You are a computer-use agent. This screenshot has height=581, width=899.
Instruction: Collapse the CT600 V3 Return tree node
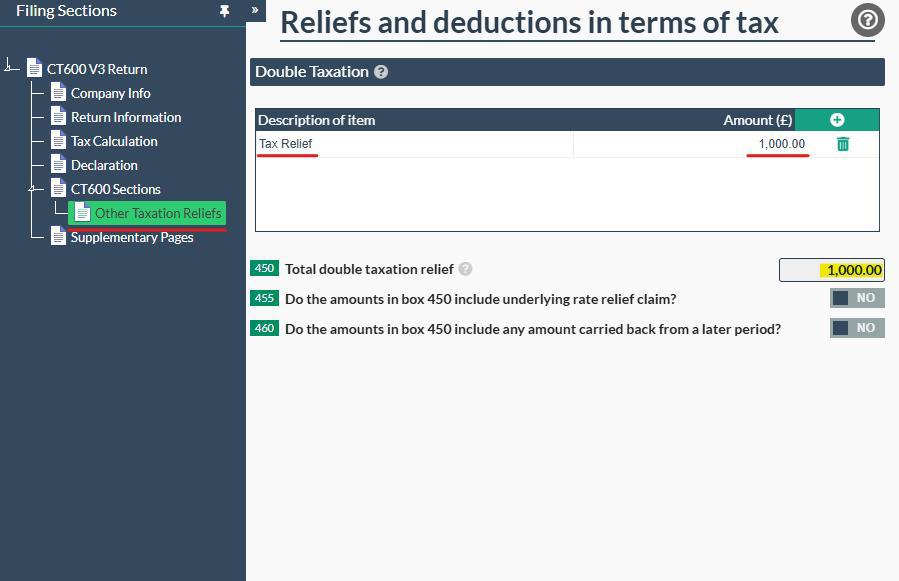point(10,68)
